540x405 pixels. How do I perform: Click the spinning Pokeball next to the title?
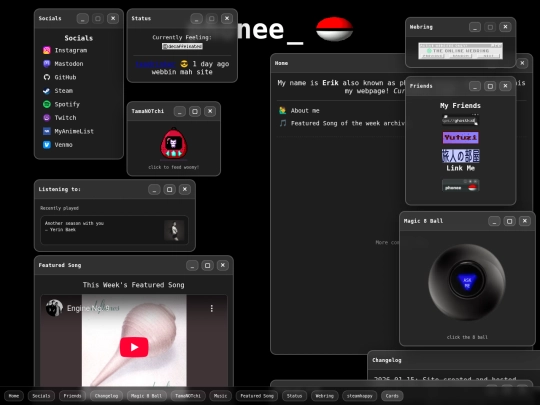[x=334, y=29]
